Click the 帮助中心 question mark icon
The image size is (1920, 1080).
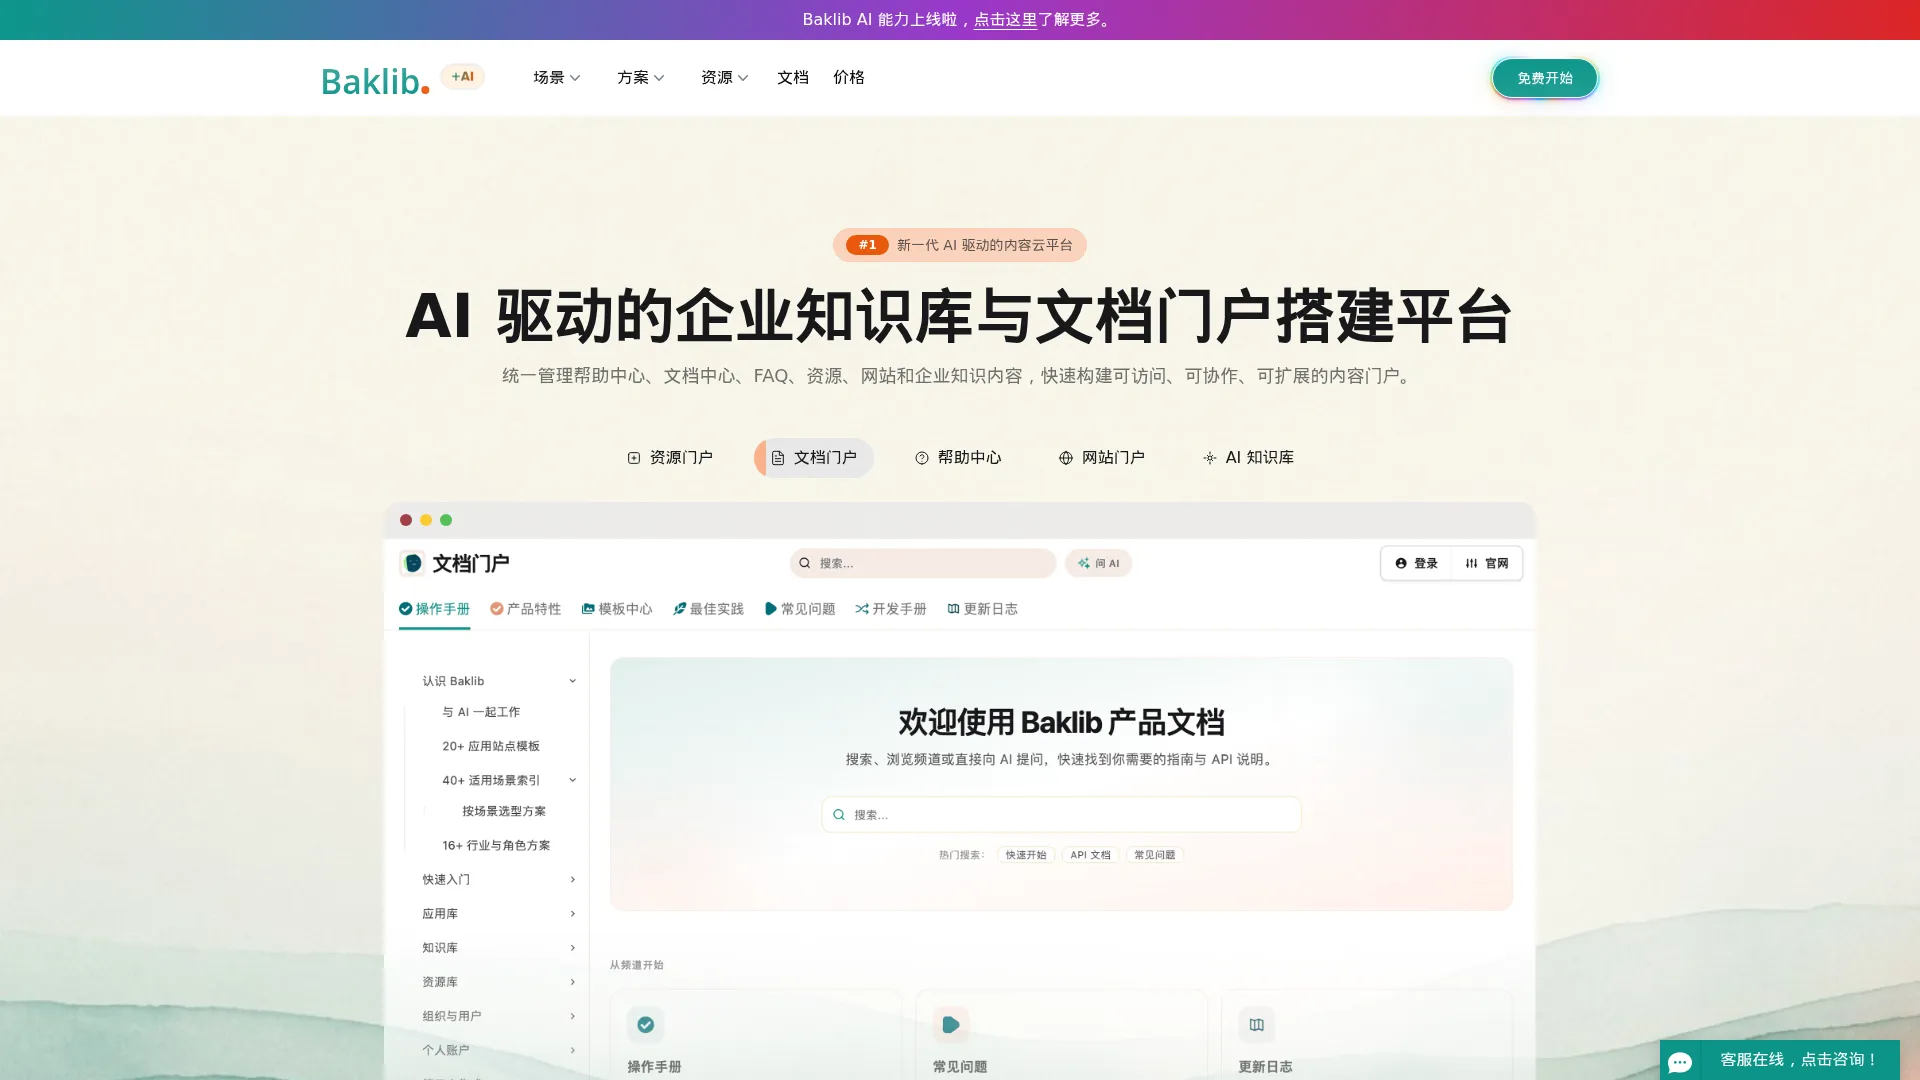coord(922,458)
